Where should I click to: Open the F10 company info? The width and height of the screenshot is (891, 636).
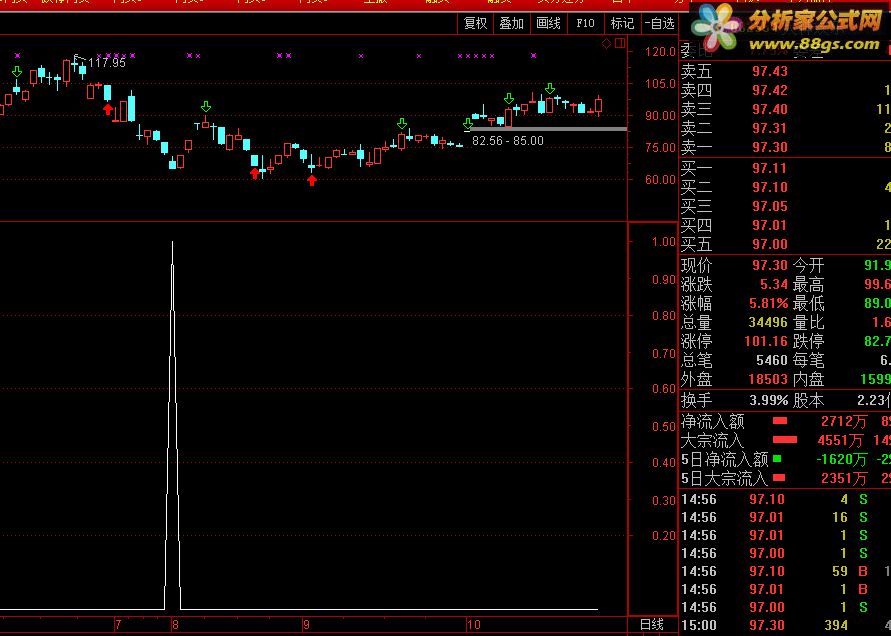tap(585, 23)
